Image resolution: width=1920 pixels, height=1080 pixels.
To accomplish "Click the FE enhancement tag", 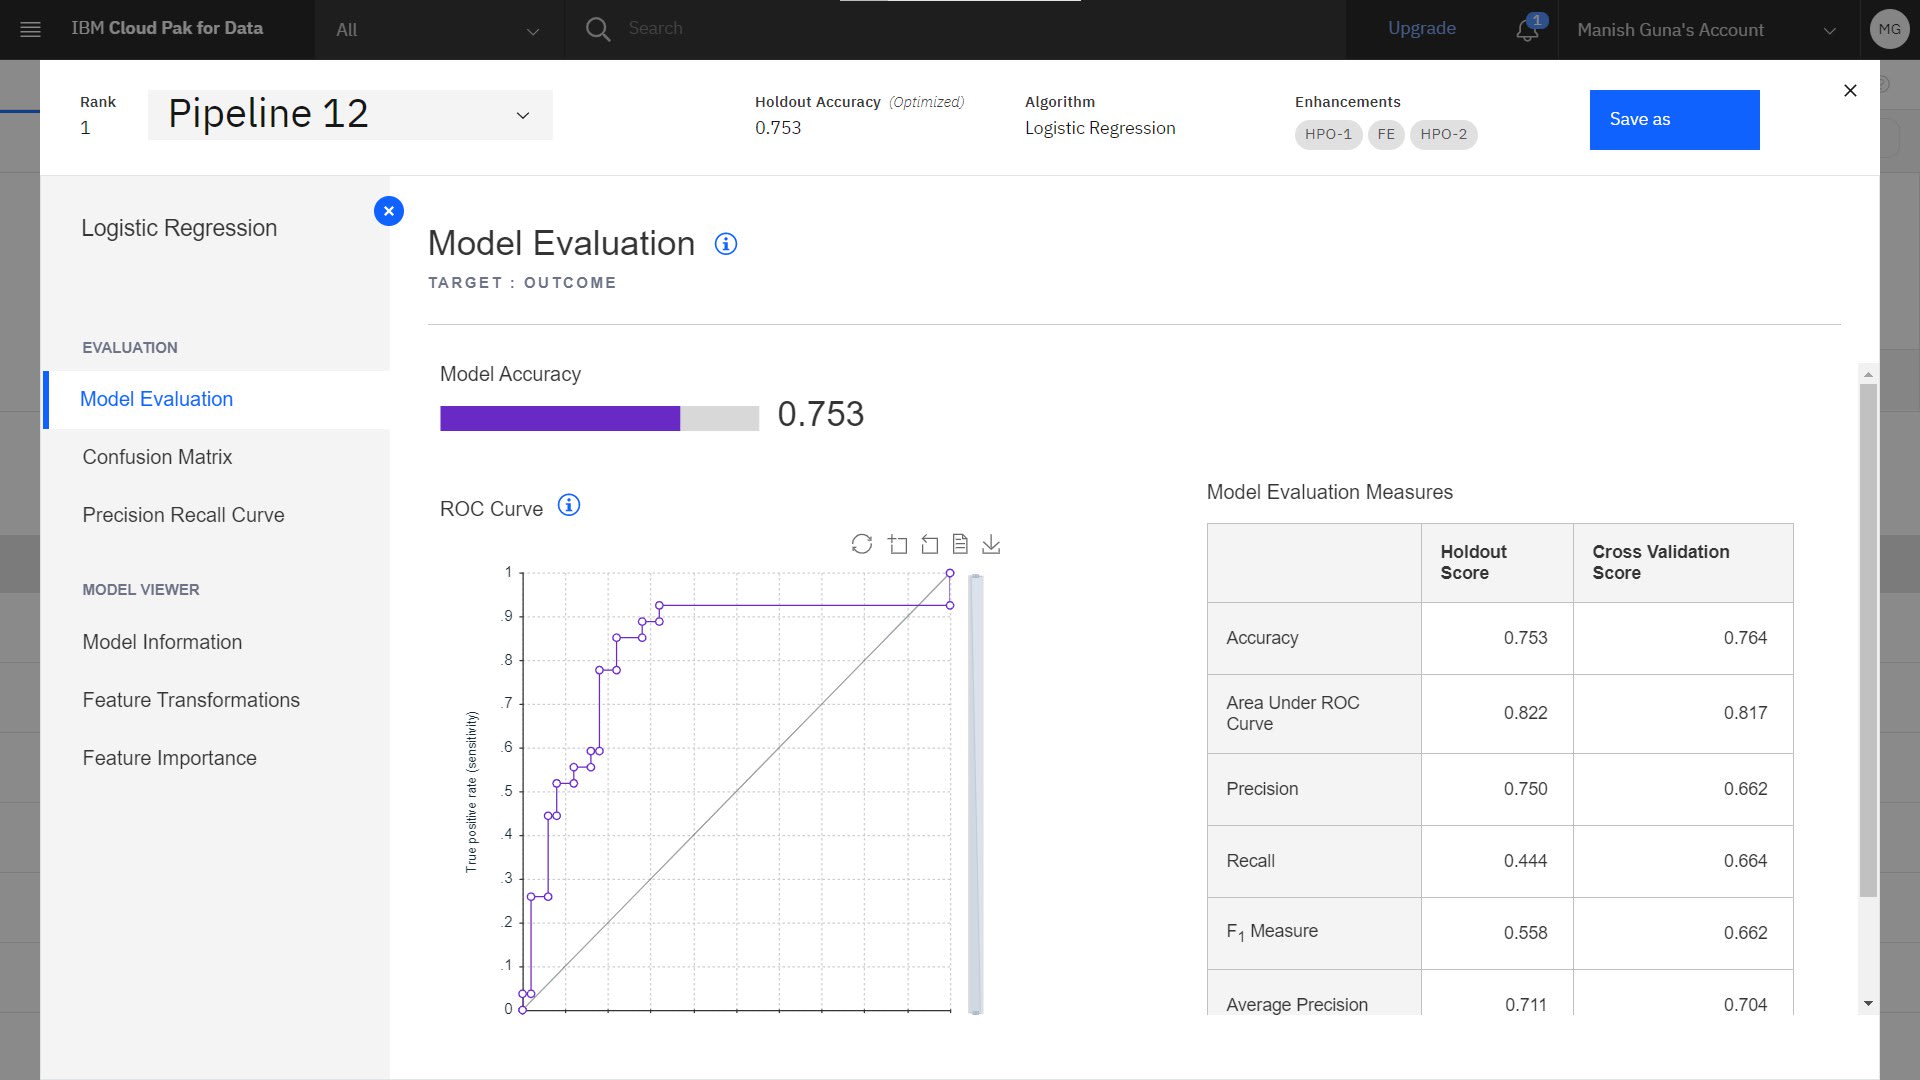I will (x=1386, y=134).
